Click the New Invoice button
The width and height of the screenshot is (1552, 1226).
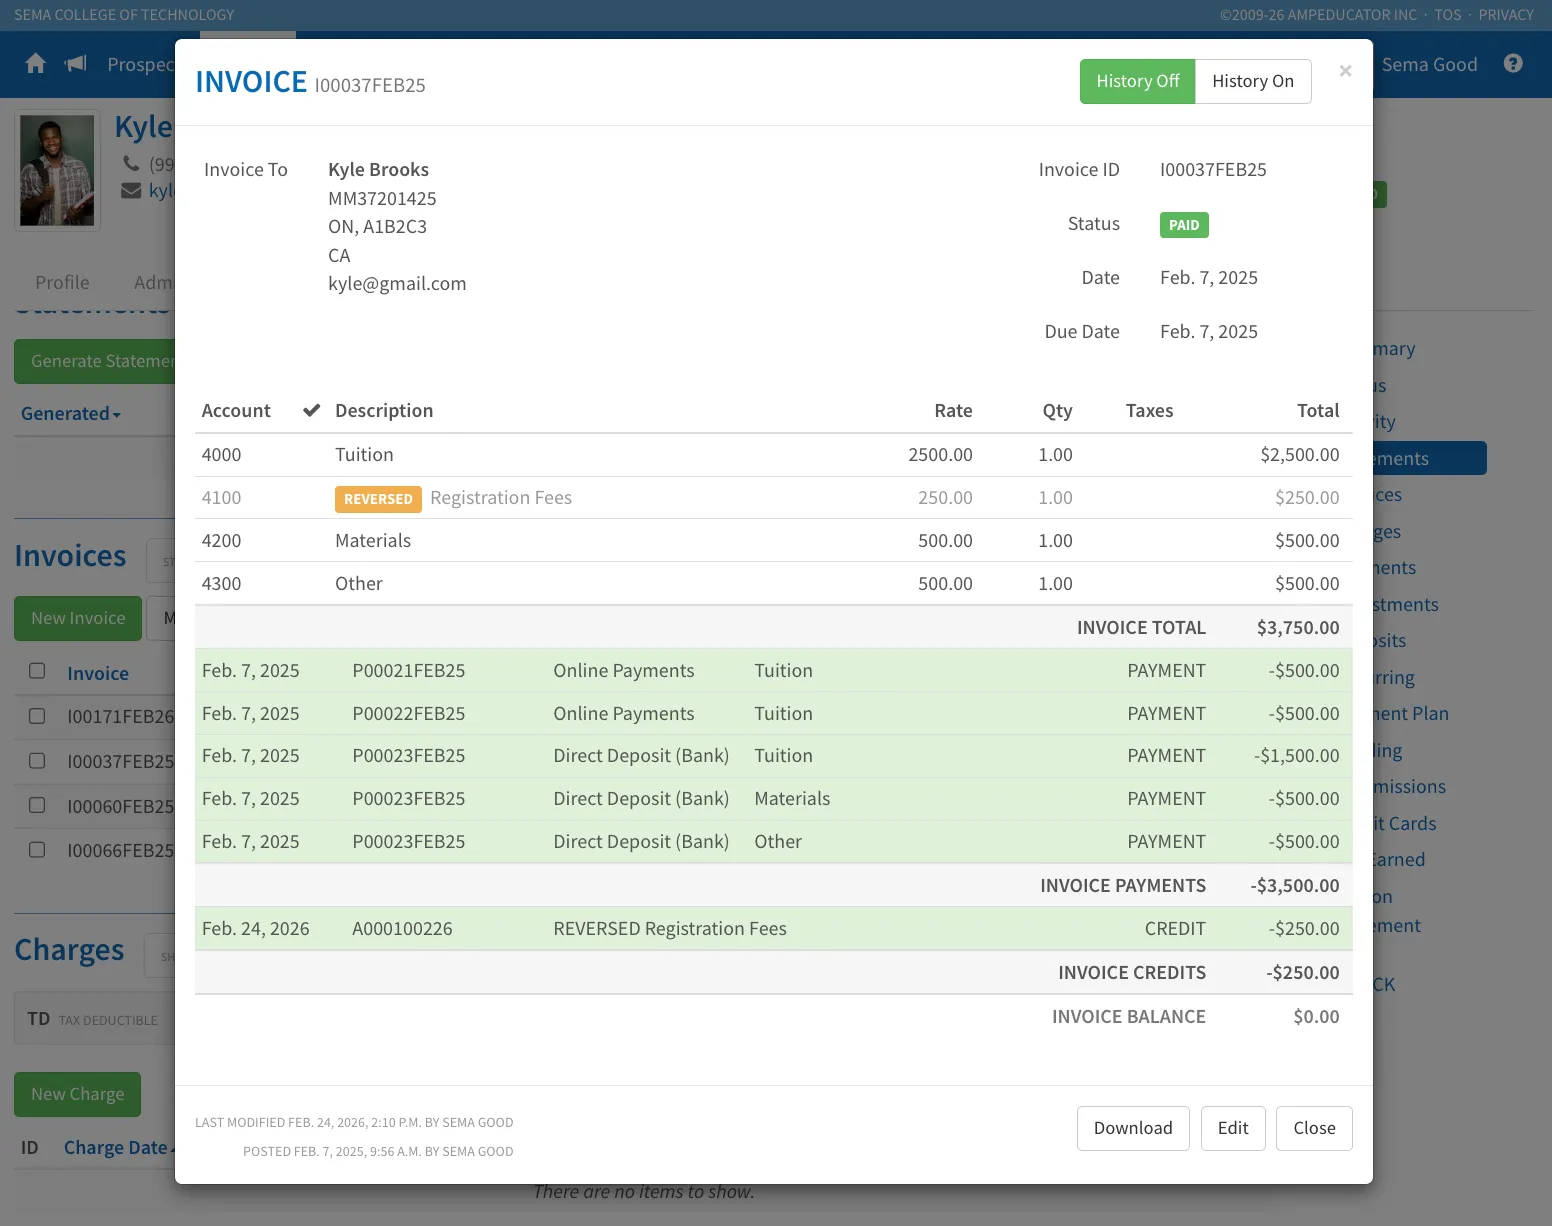(x=78, y=618)
